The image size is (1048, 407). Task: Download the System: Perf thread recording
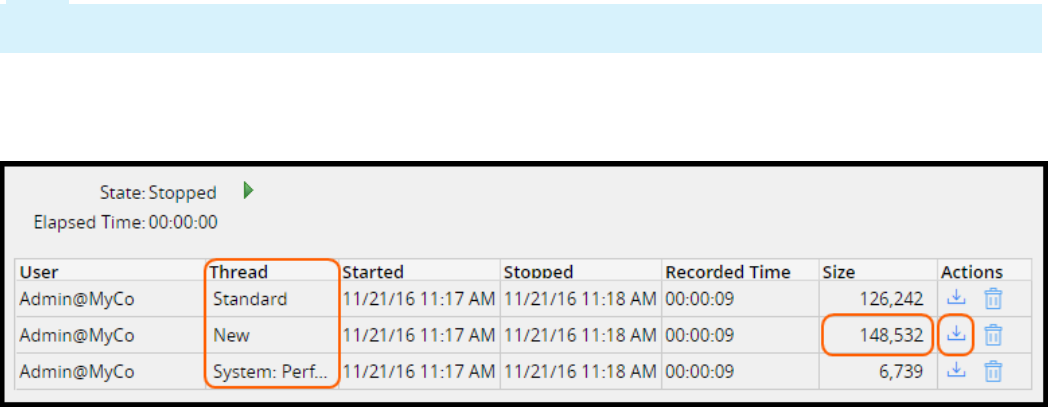click(x=957, y=370)
